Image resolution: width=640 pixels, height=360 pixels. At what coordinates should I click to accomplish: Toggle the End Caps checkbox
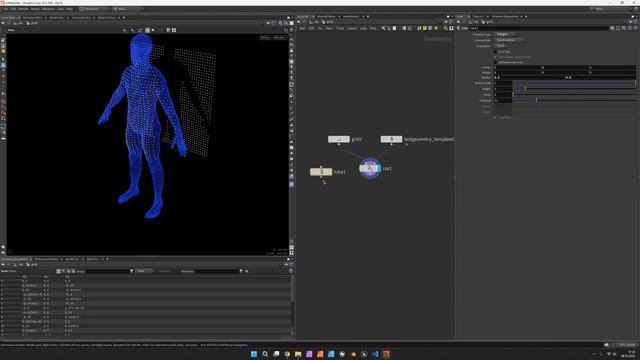click(496, 52)
